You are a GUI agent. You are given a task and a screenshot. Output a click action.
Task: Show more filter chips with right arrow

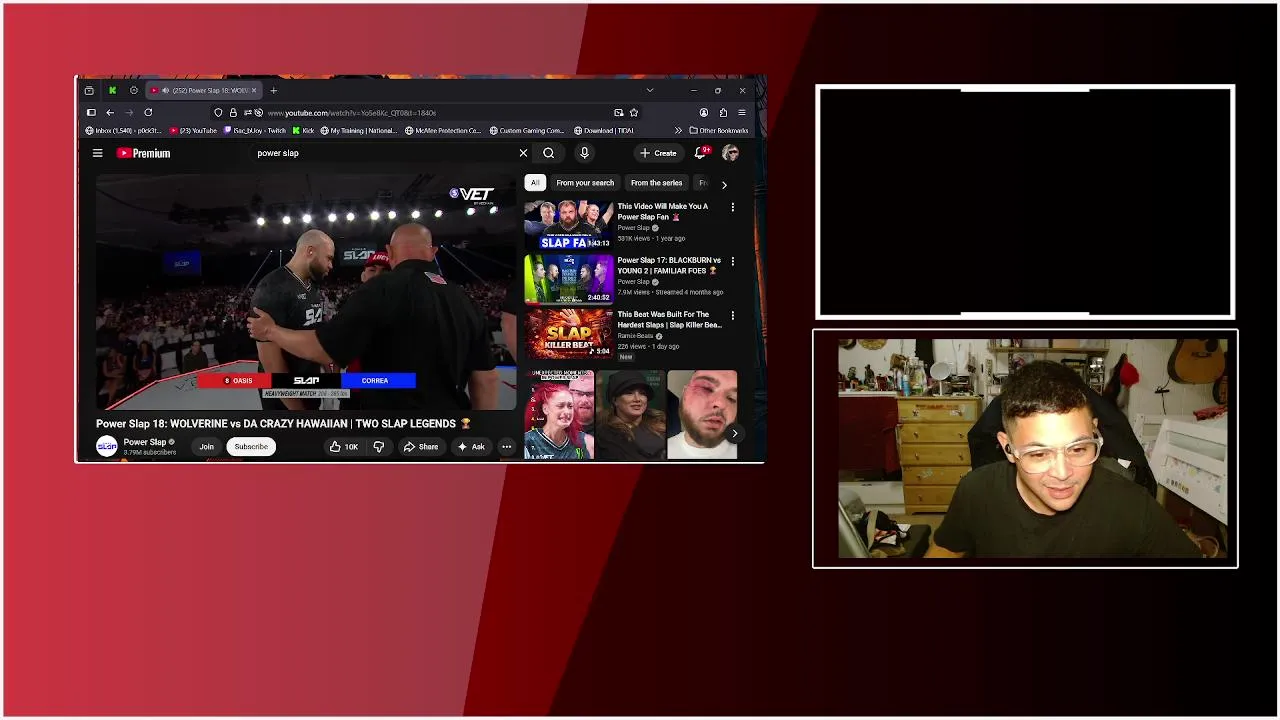coord(724,184)
